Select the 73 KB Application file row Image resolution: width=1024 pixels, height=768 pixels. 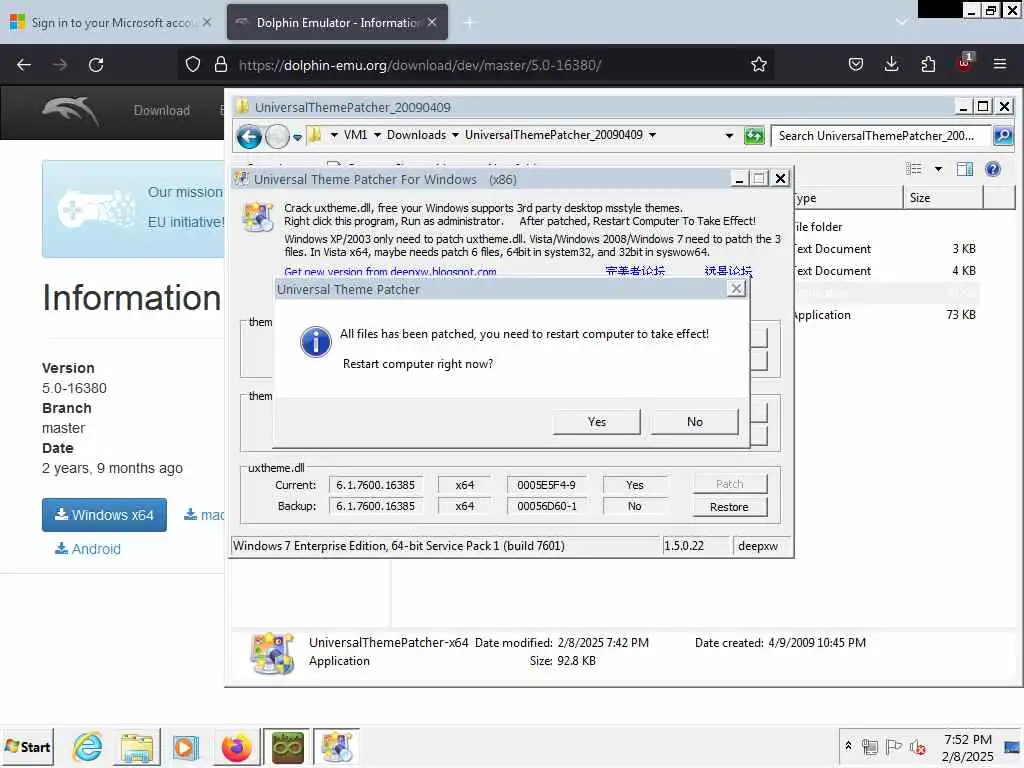click(x=886, y=315)
